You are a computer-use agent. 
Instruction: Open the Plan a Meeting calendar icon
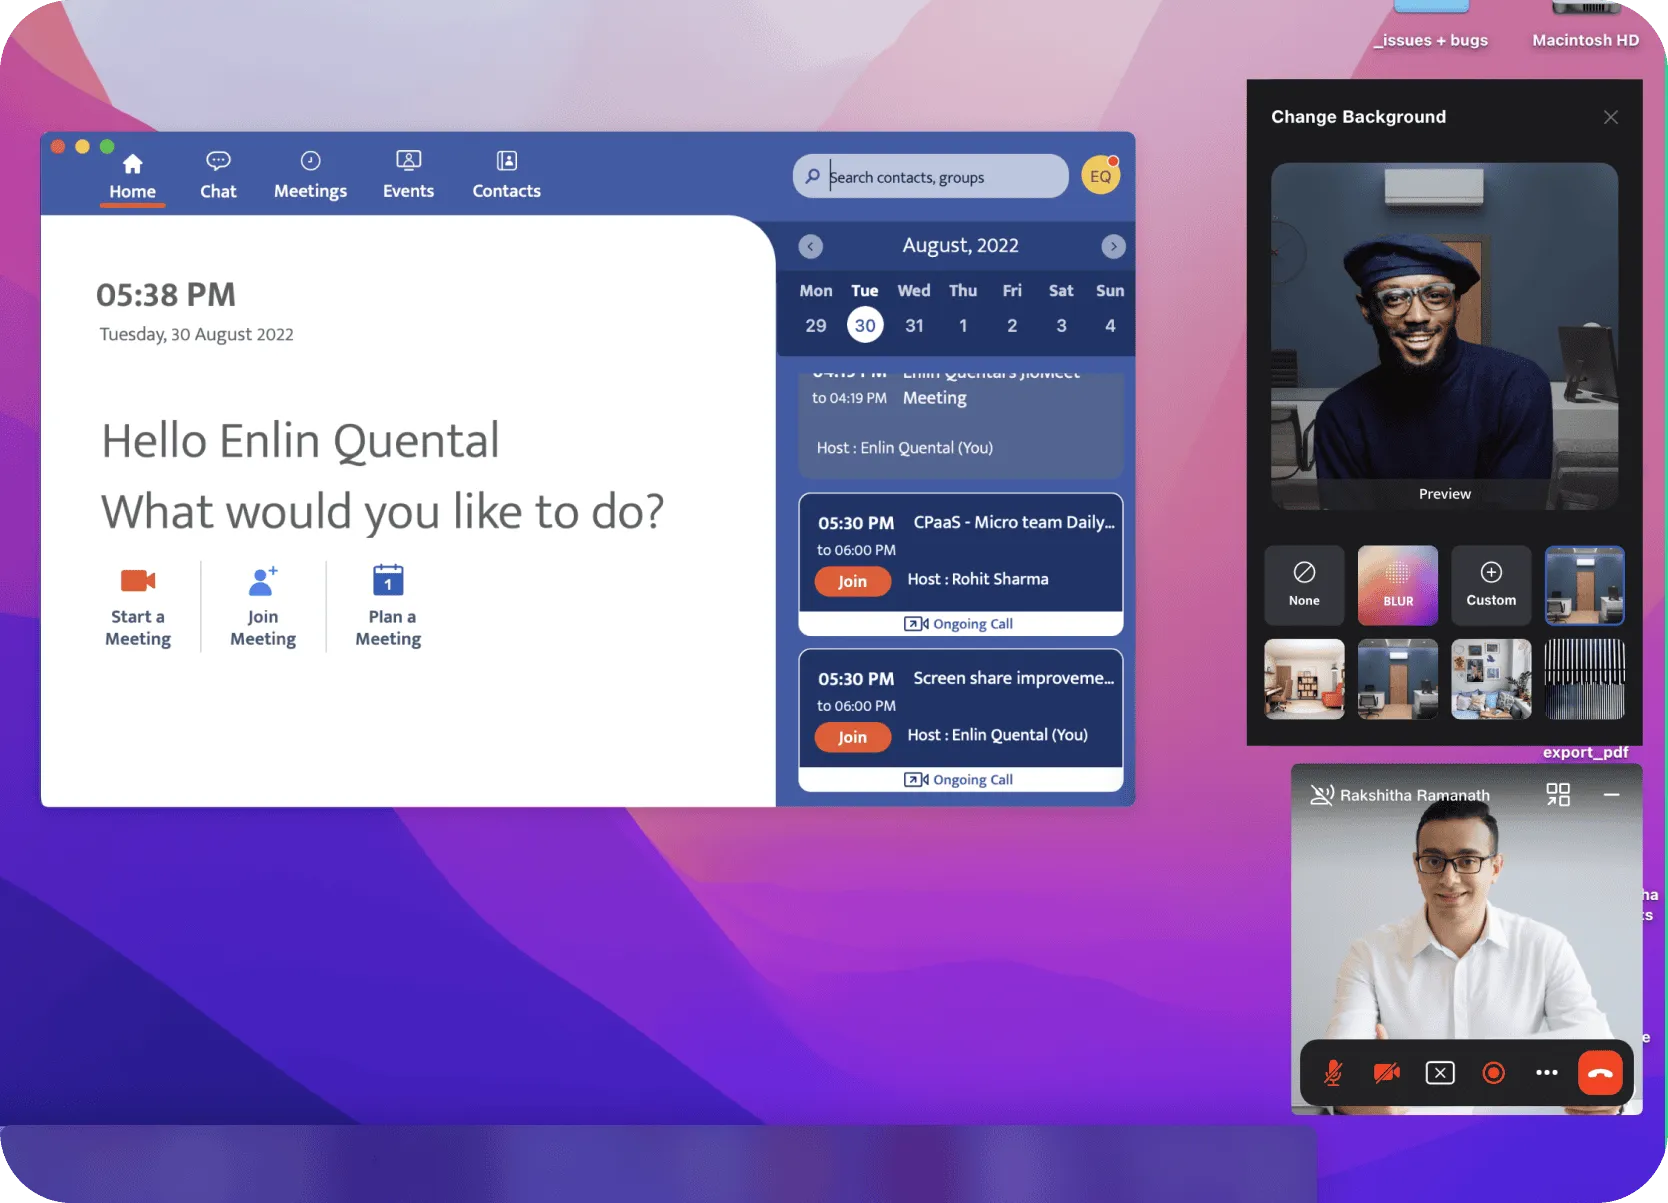388,581
